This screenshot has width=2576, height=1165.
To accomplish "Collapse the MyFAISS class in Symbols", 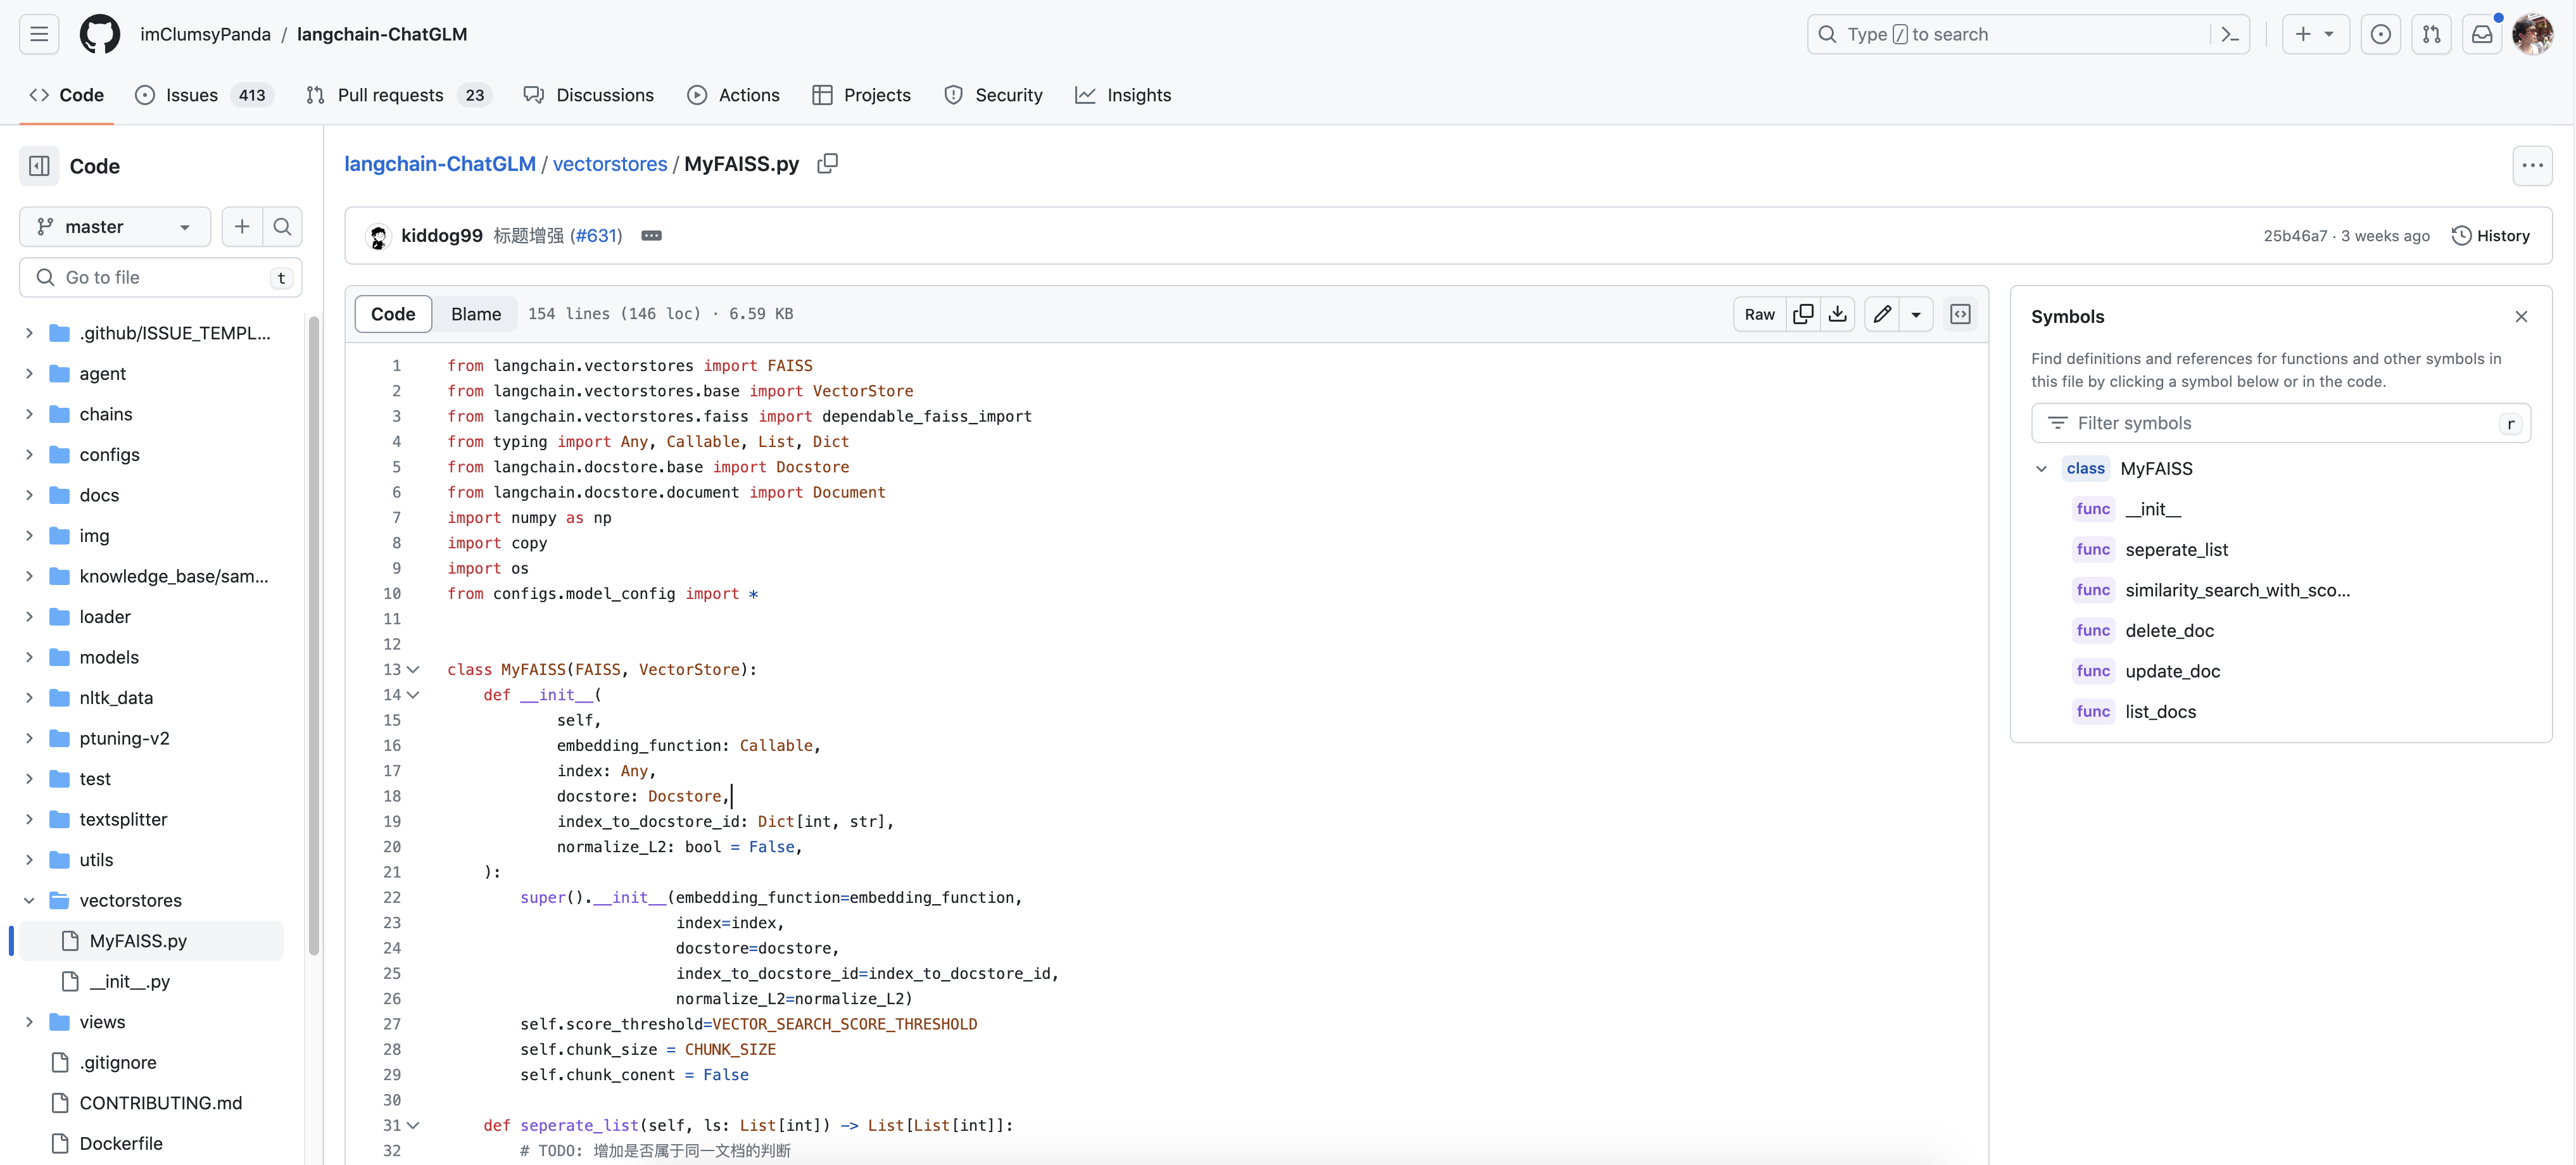I will (2041, 469).
